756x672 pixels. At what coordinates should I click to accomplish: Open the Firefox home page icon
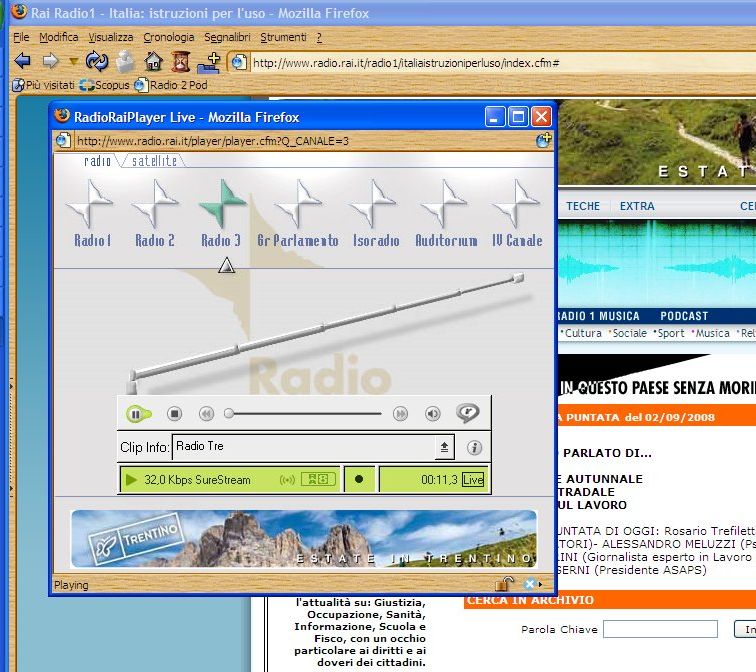154,62
